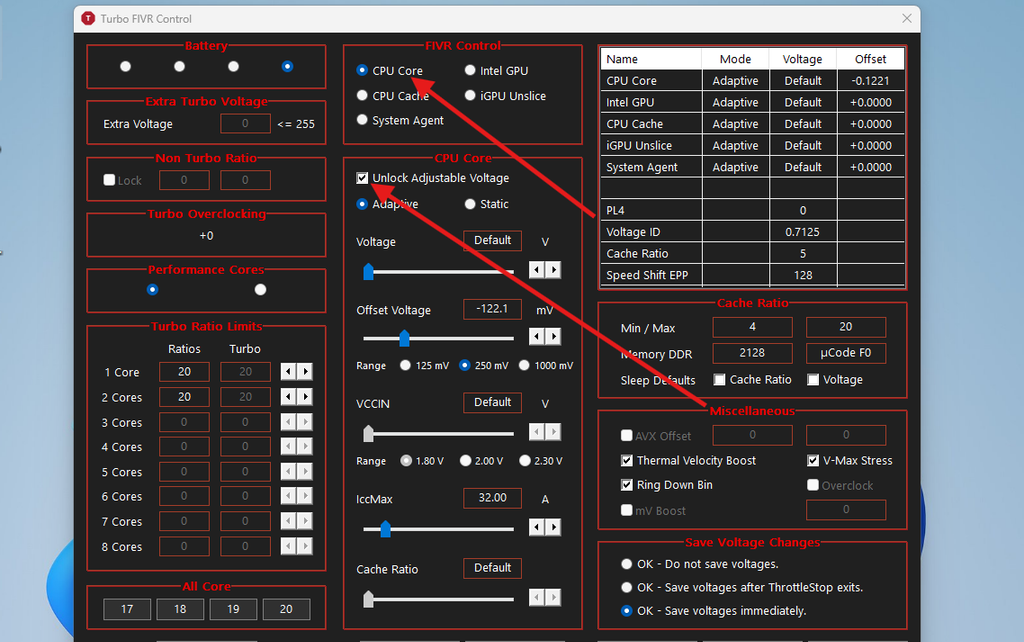Image resolution: width=1024 pixels, height=642 pixels.
Task: Toggle V-Max Stress checkbox
Action: tap(812, 460)
